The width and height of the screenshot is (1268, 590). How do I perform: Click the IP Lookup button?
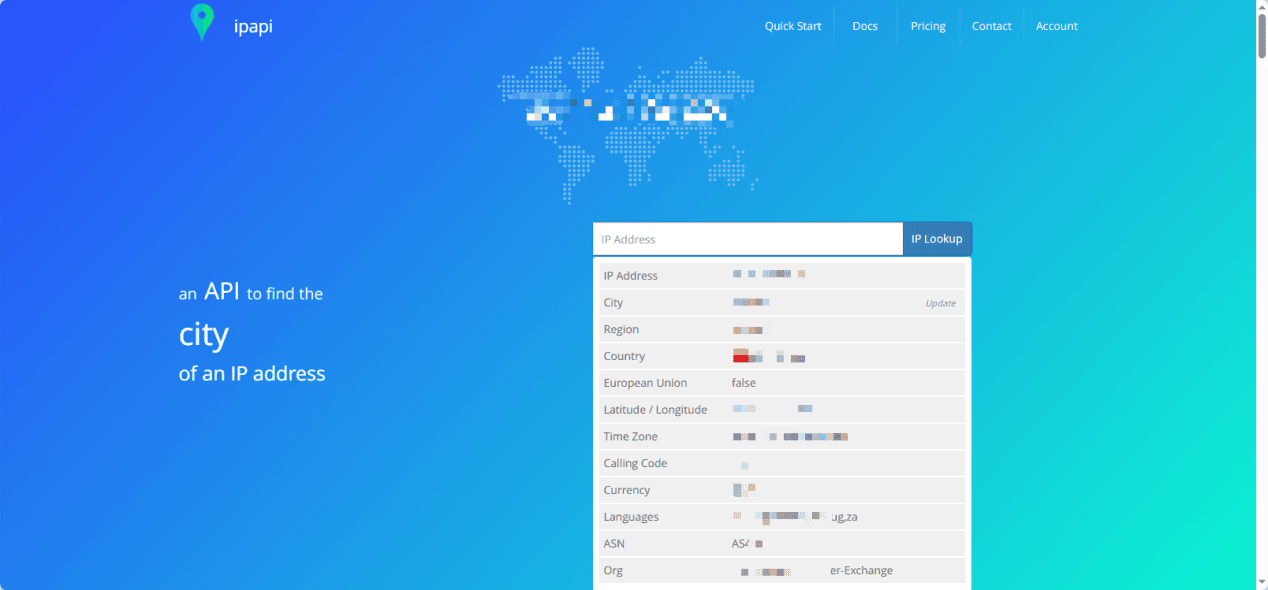tap(937, 239)
